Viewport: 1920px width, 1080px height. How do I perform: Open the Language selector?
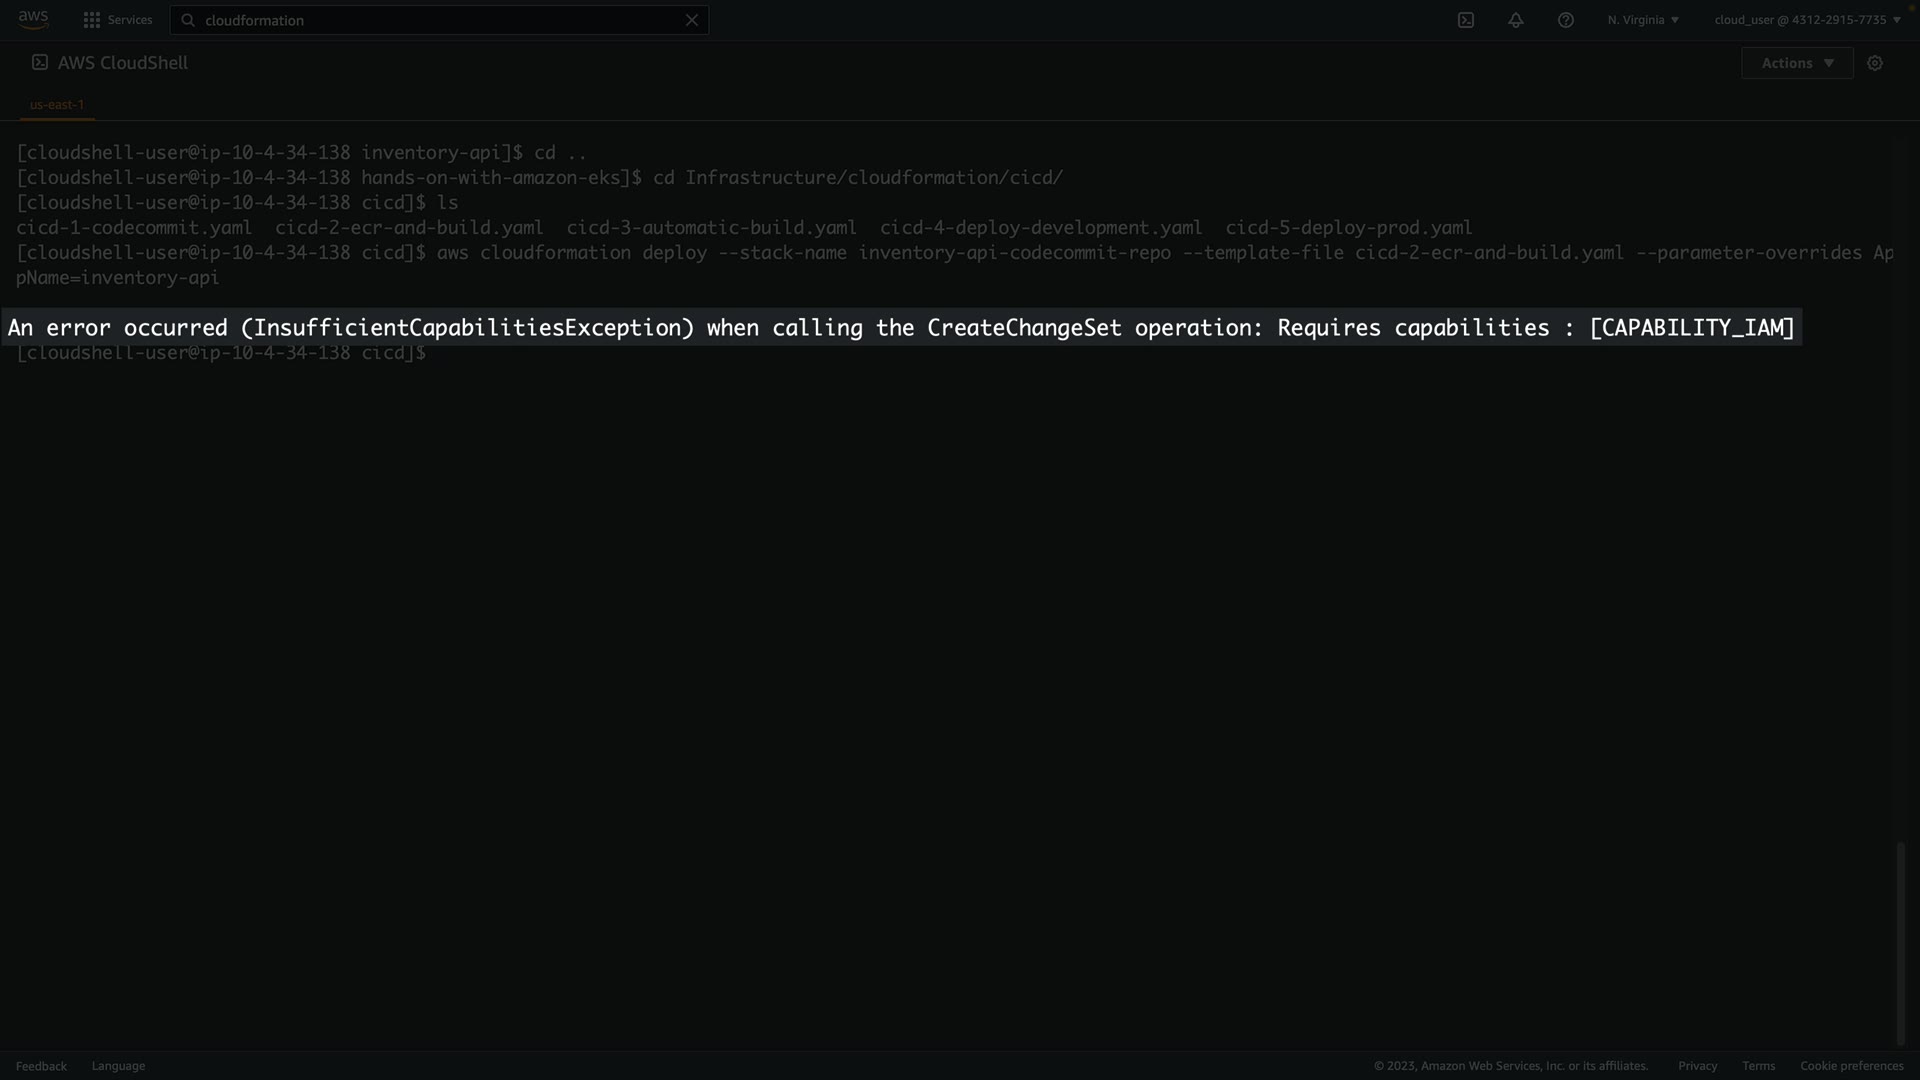tap(118, 1066)
